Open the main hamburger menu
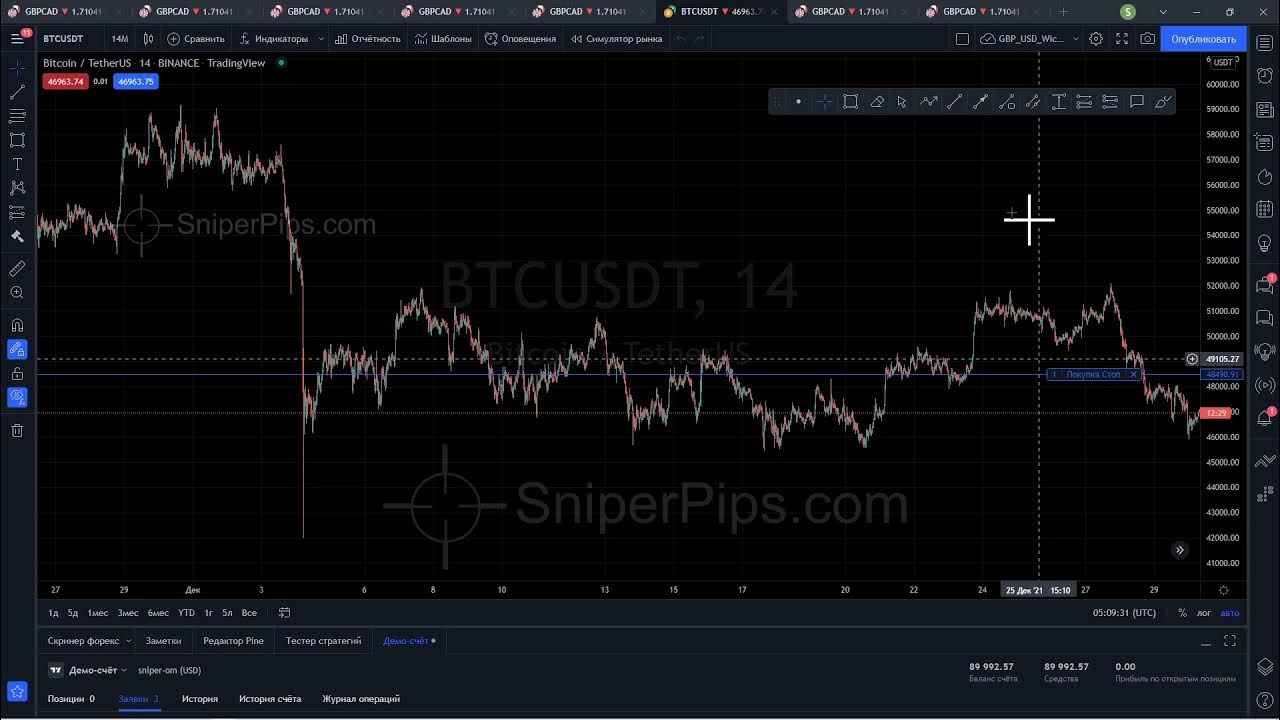Image resolution: width=1280 pixels, height=720 pixels. point(17,39)
